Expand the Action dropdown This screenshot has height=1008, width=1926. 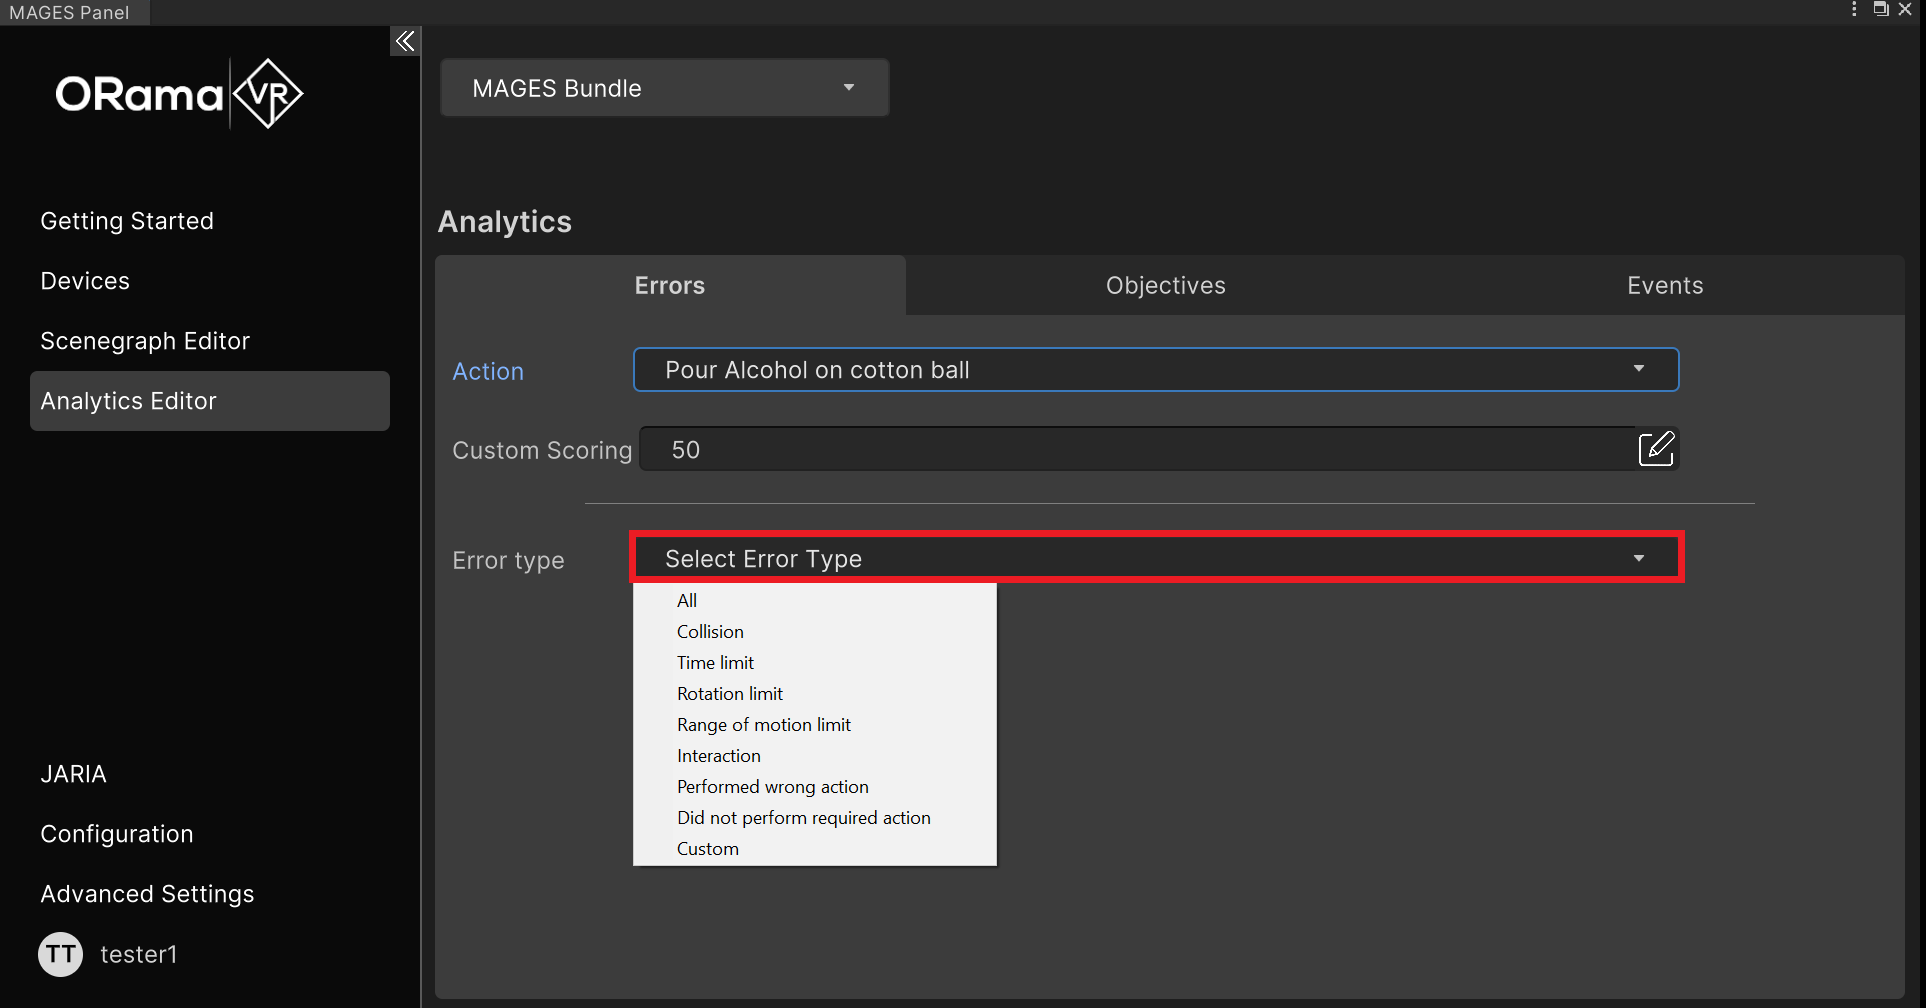(1155, 370)
